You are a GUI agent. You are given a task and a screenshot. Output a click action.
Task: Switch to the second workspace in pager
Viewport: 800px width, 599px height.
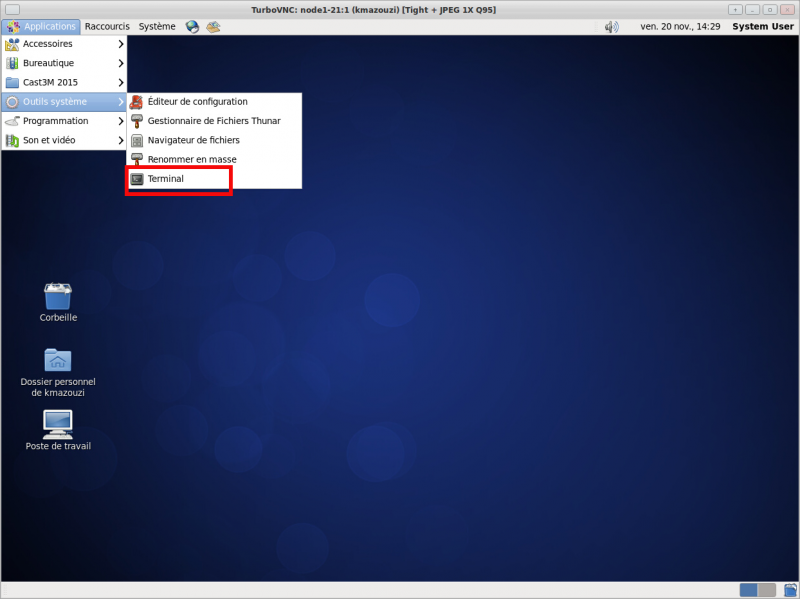(x=766, y=590)
